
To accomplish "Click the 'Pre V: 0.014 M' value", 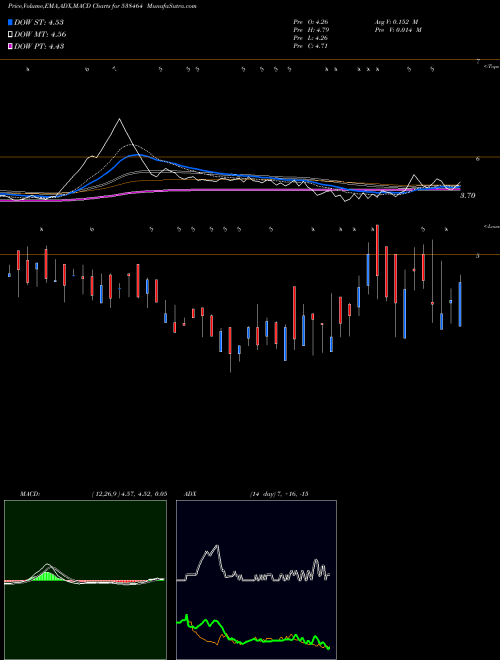I will click(397, 30).
